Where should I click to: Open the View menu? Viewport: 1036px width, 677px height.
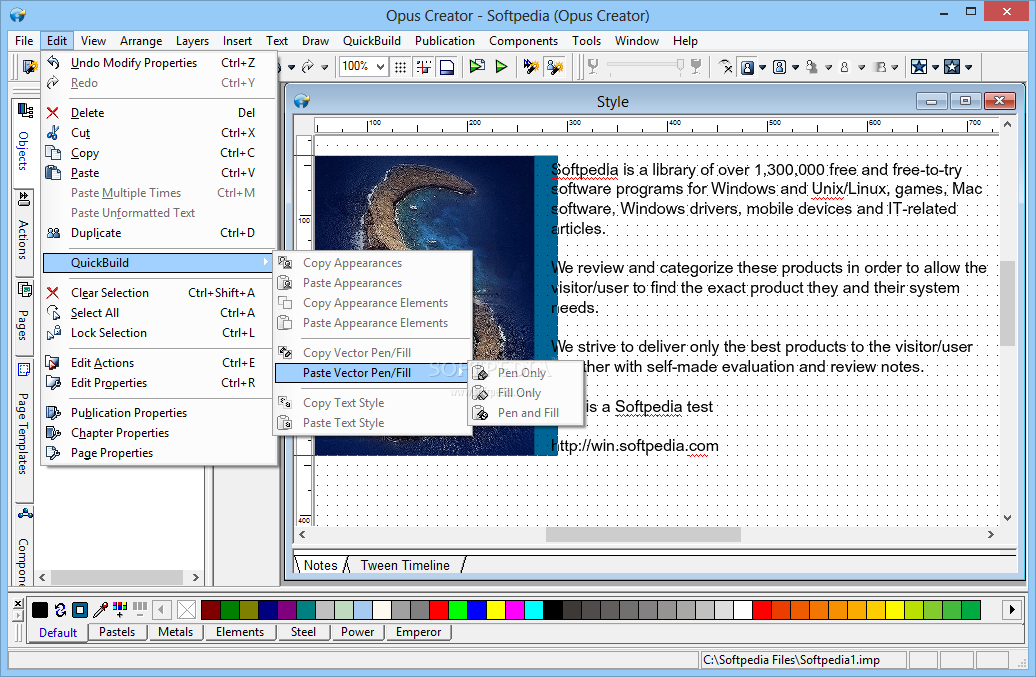(x=93, y=41)
